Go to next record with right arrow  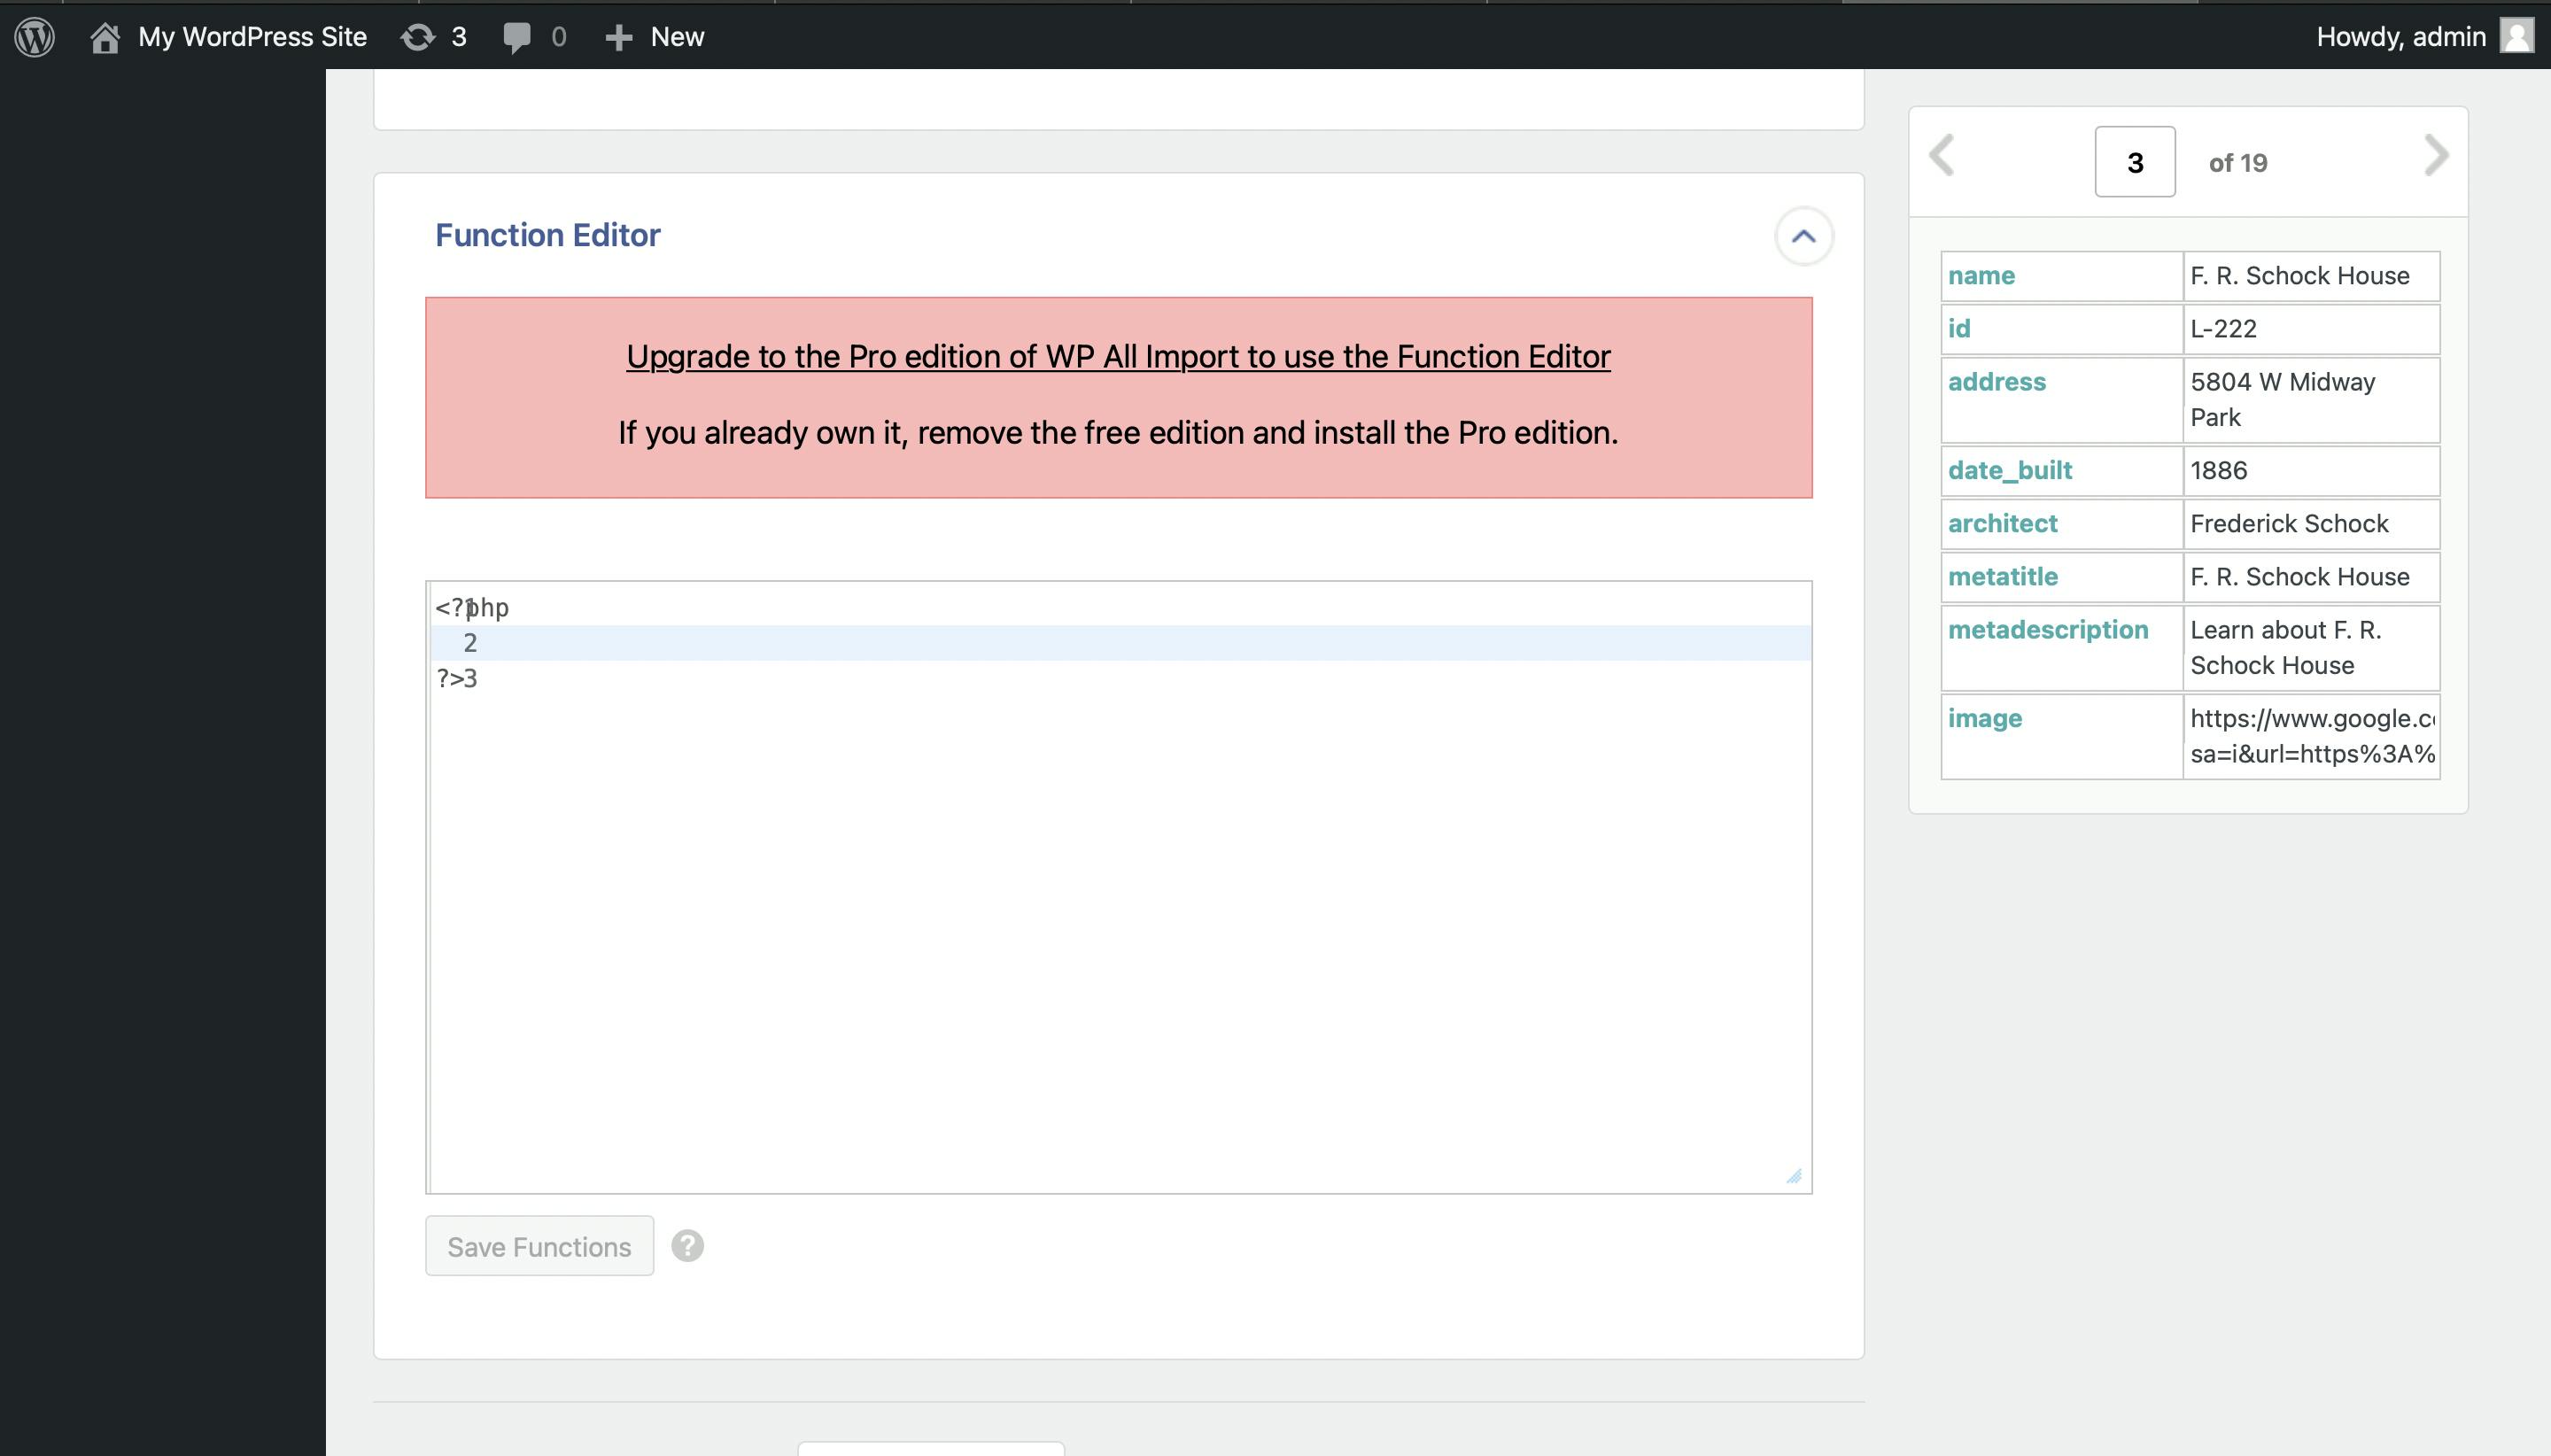2436,155
